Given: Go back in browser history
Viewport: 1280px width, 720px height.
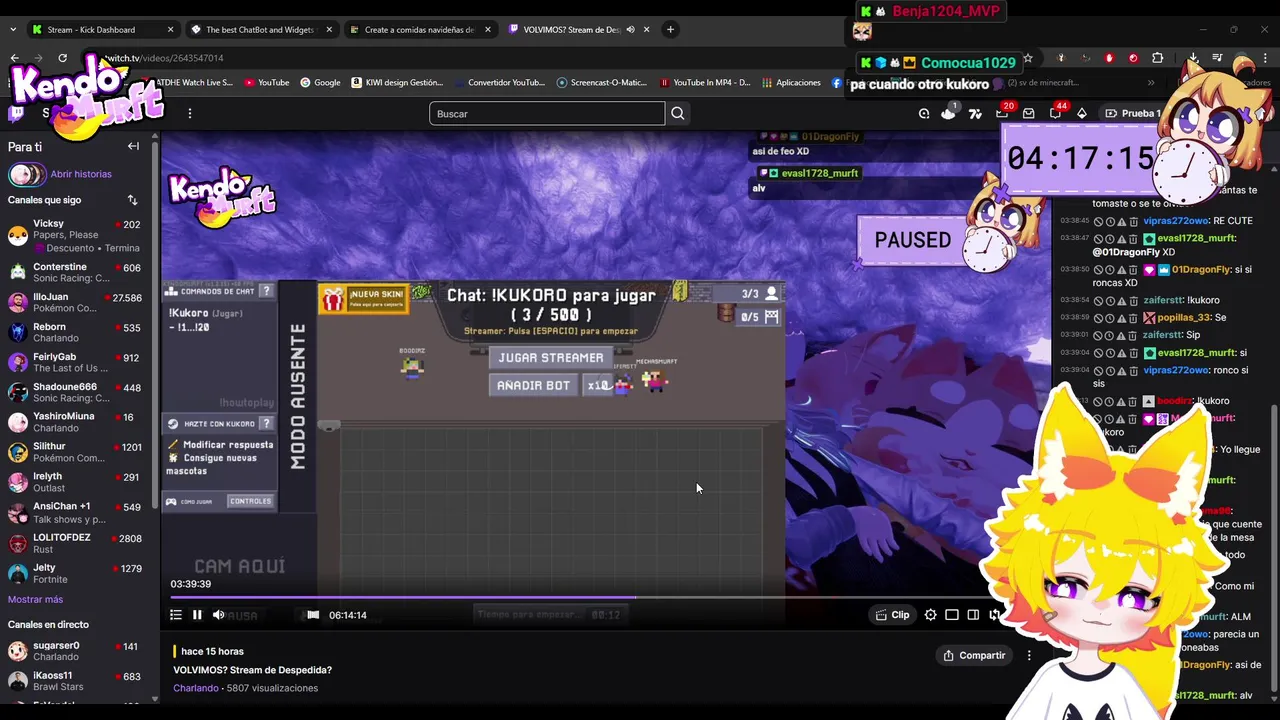Looking at the screenshot, I should 14,58.
